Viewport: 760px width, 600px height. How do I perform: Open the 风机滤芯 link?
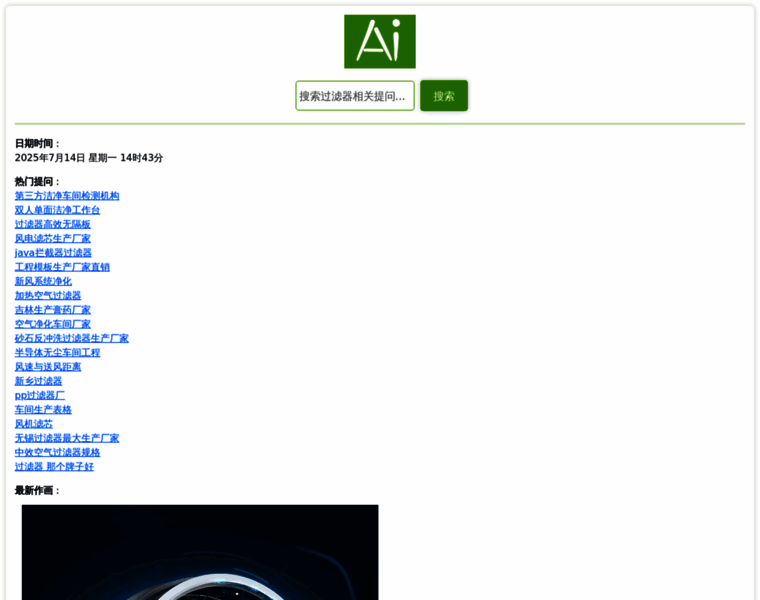click(33, 424)
